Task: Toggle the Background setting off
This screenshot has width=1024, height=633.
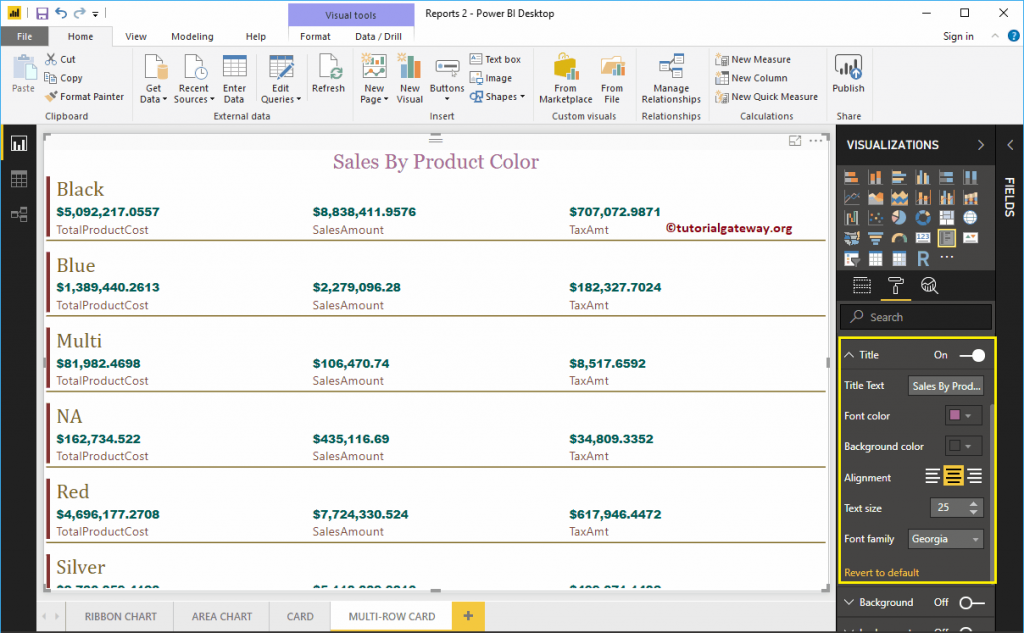Action: pos(966,602)
